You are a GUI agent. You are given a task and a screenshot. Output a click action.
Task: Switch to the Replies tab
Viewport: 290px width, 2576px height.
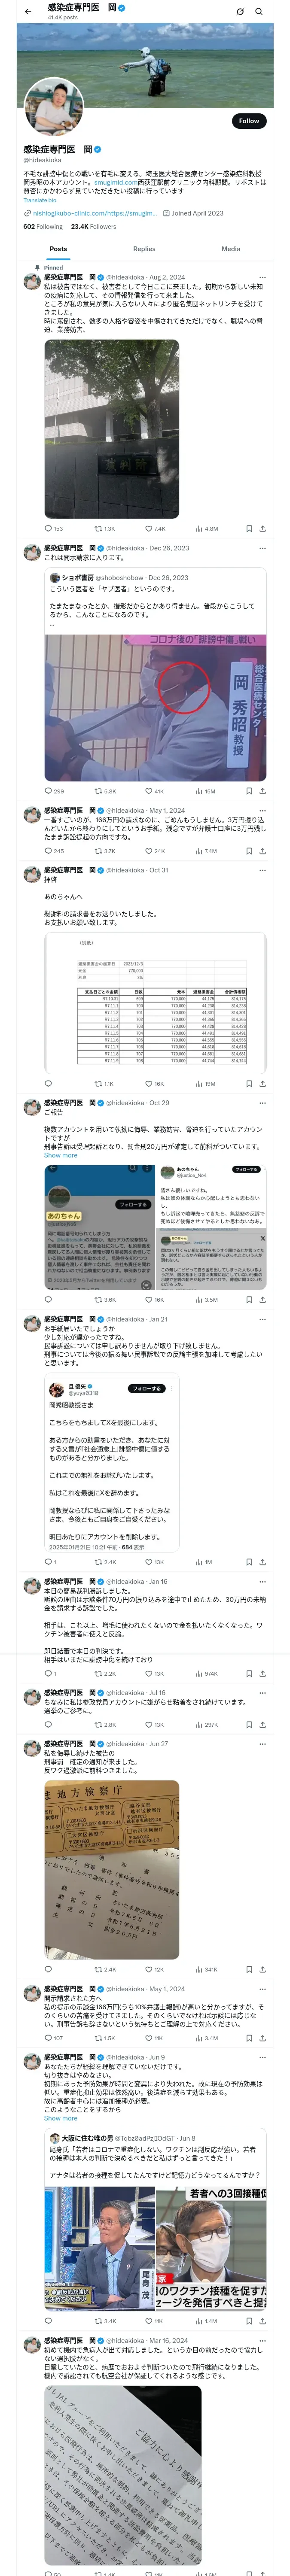(144, 249)
